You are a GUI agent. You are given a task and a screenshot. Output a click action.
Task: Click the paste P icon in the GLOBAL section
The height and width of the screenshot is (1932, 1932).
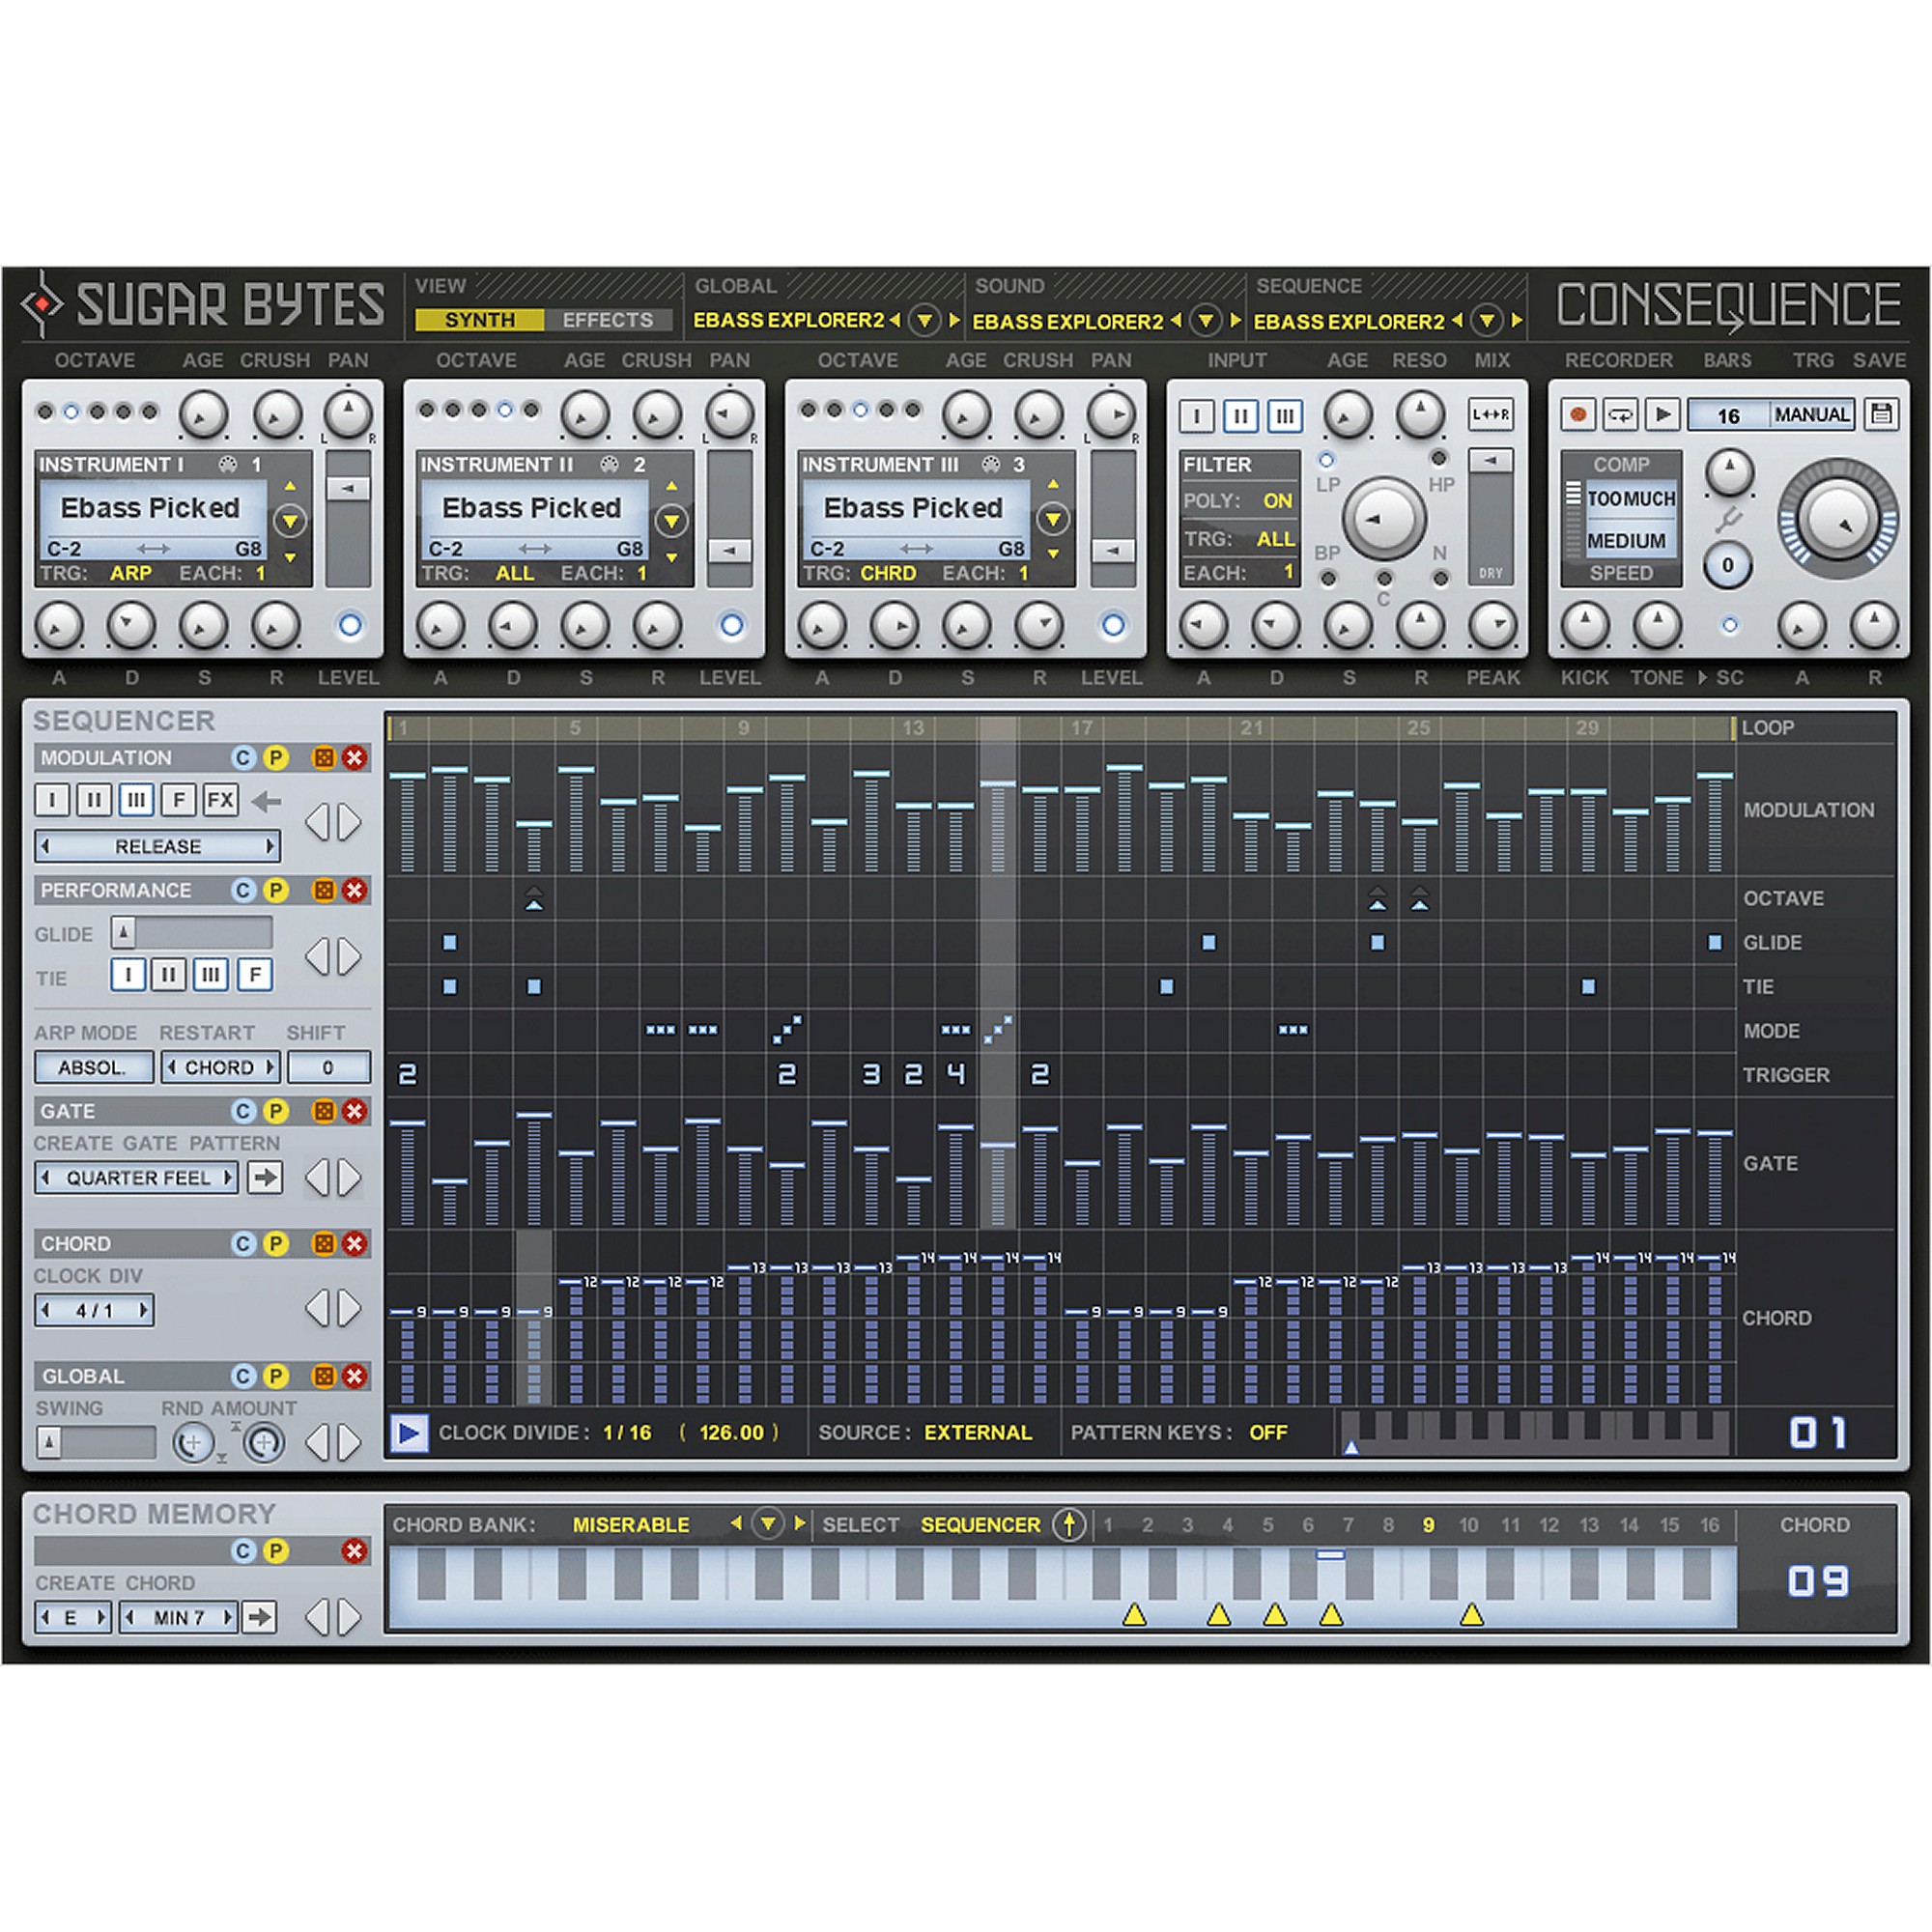tap(277, 1376)
